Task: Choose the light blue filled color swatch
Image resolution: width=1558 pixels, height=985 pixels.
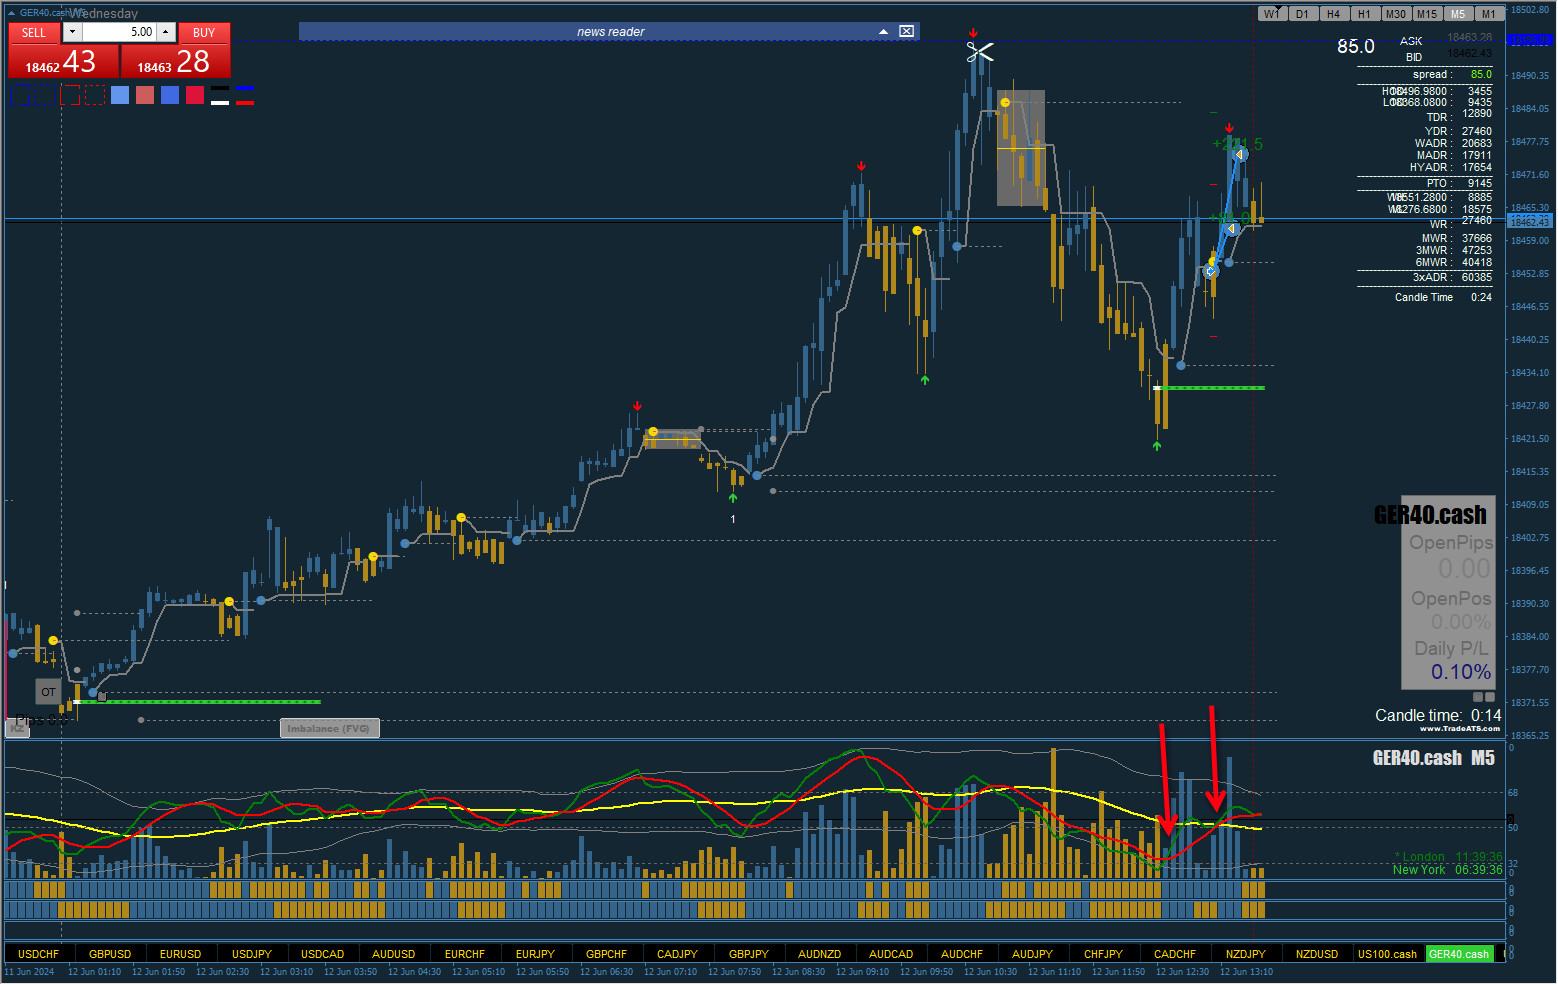Action: click(120, 95)
